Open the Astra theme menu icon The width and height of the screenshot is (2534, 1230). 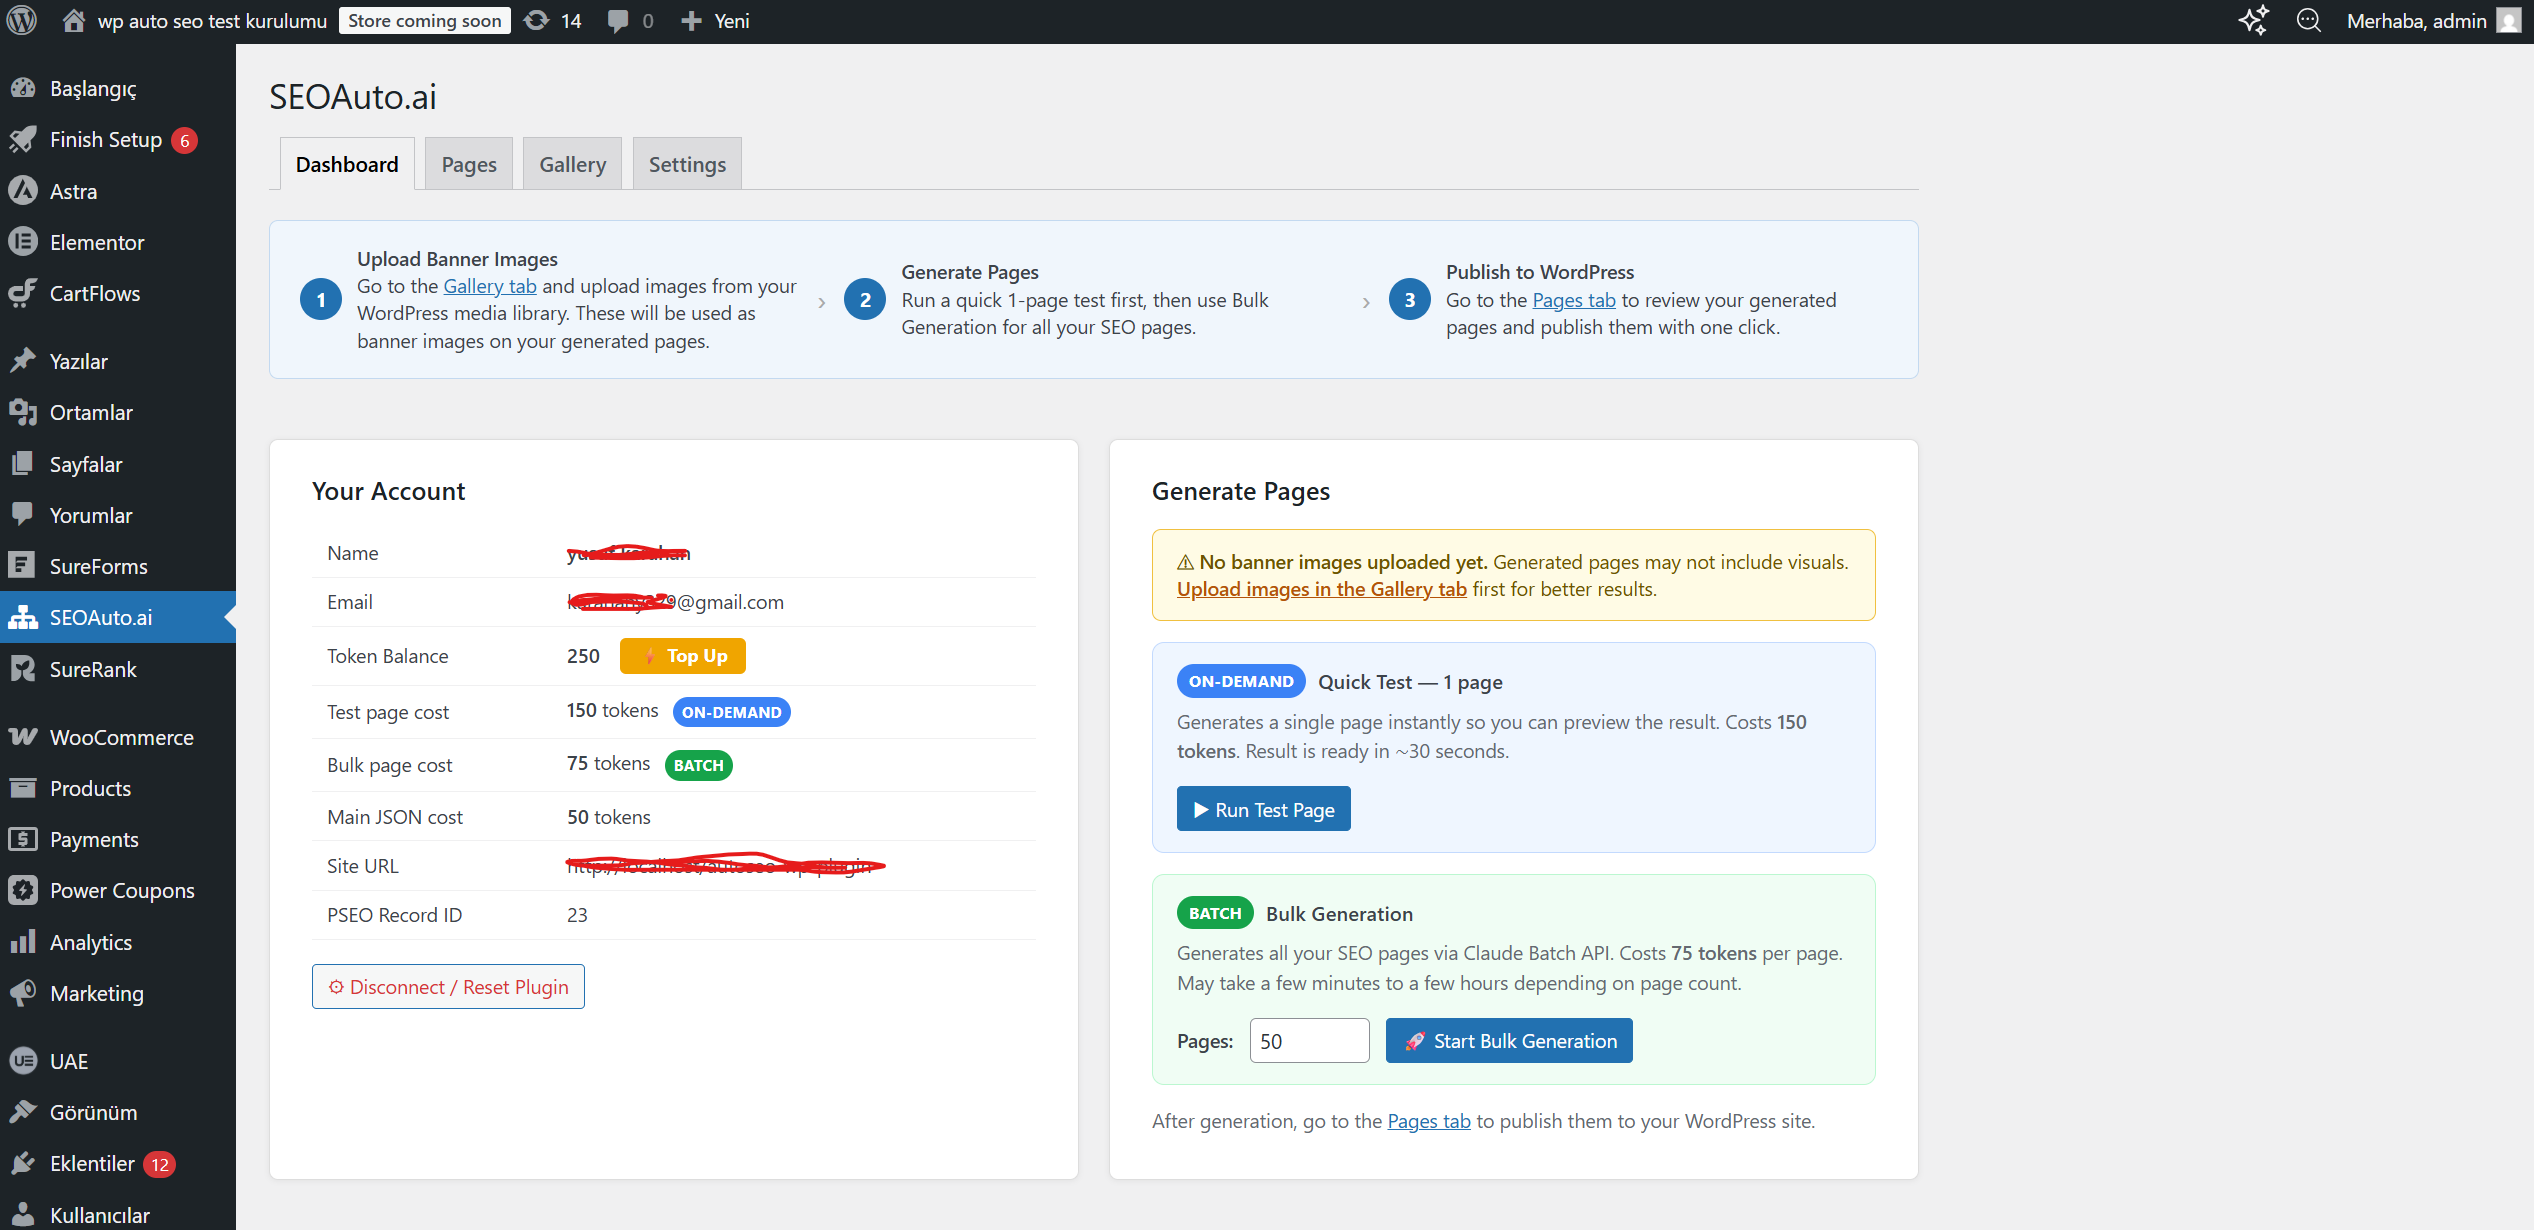point(24,191)
